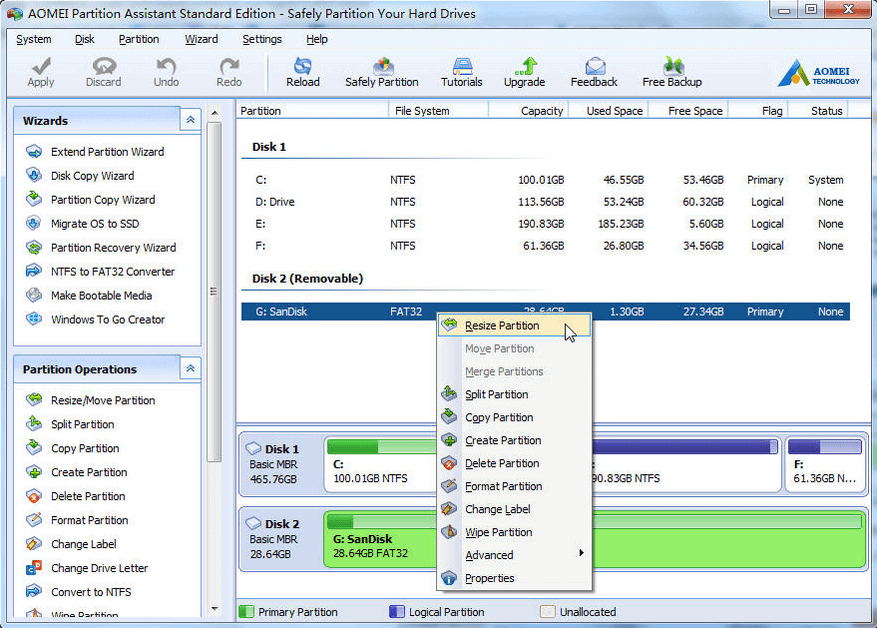This screenshot has height=628, width=877.
Task: Click the AOMEI Technology logo
Action: click(x=818, y=73)
